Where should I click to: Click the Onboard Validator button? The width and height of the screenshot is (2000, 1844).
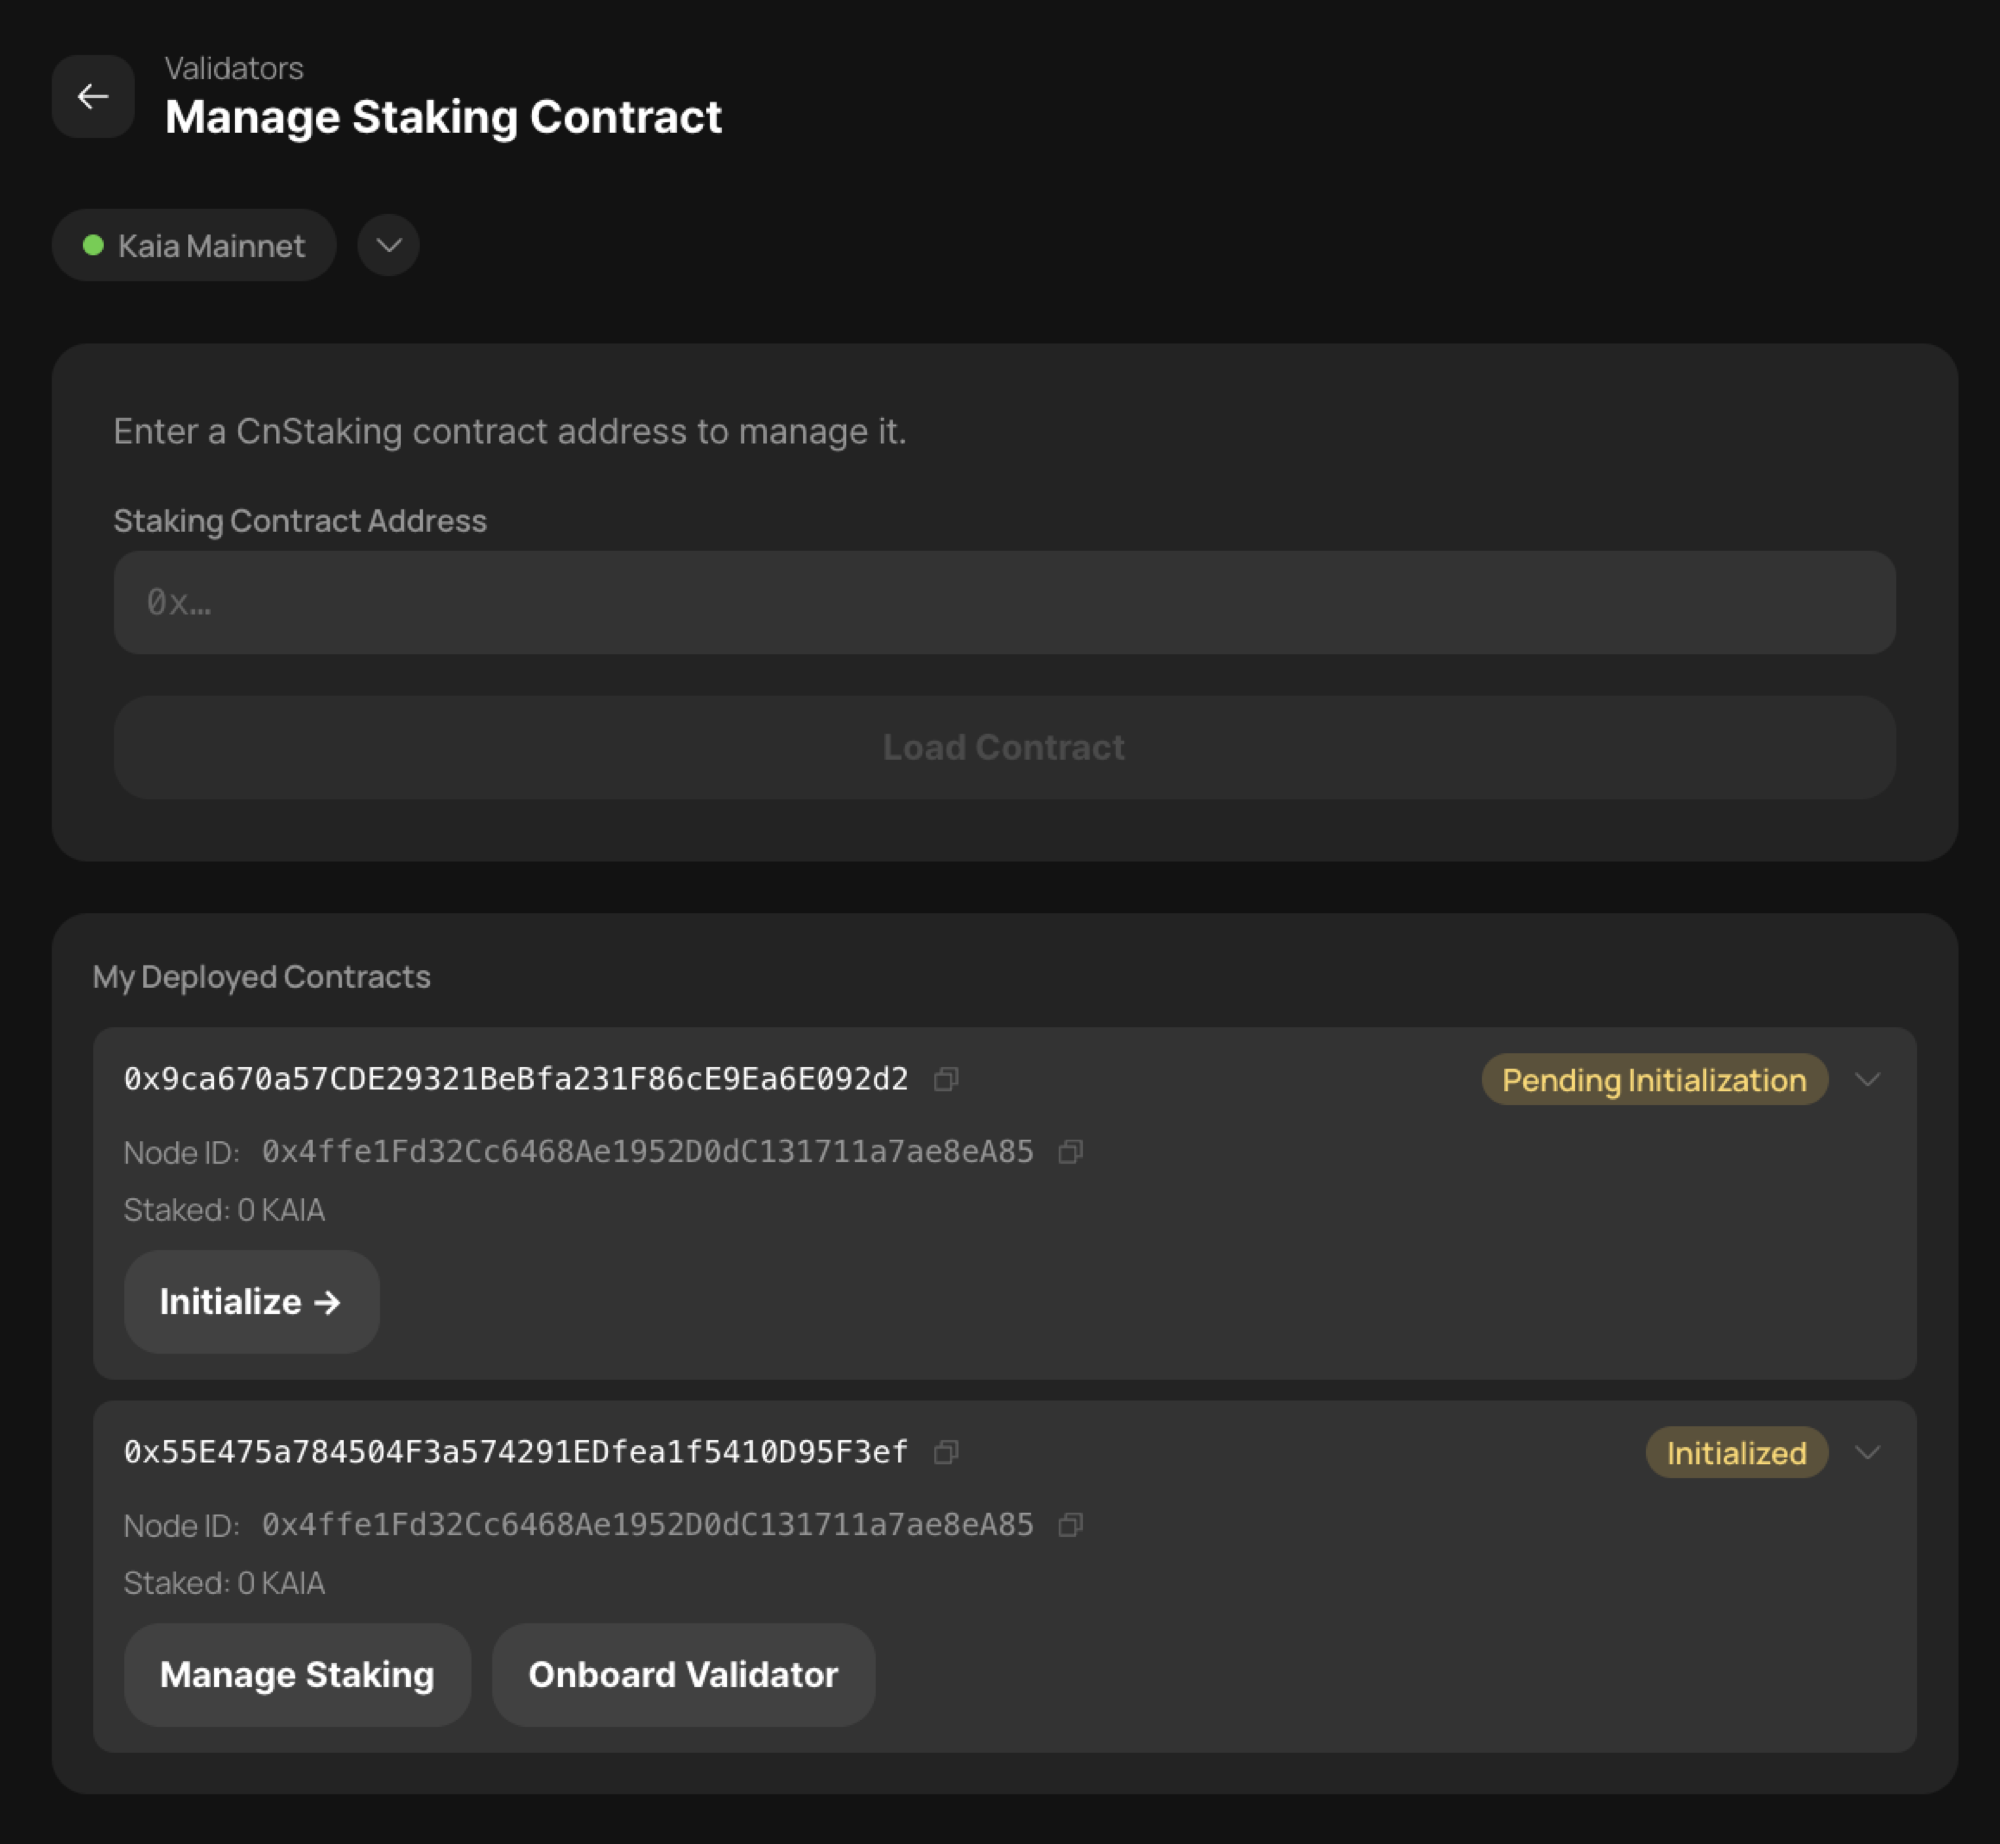coord(682,1674)
